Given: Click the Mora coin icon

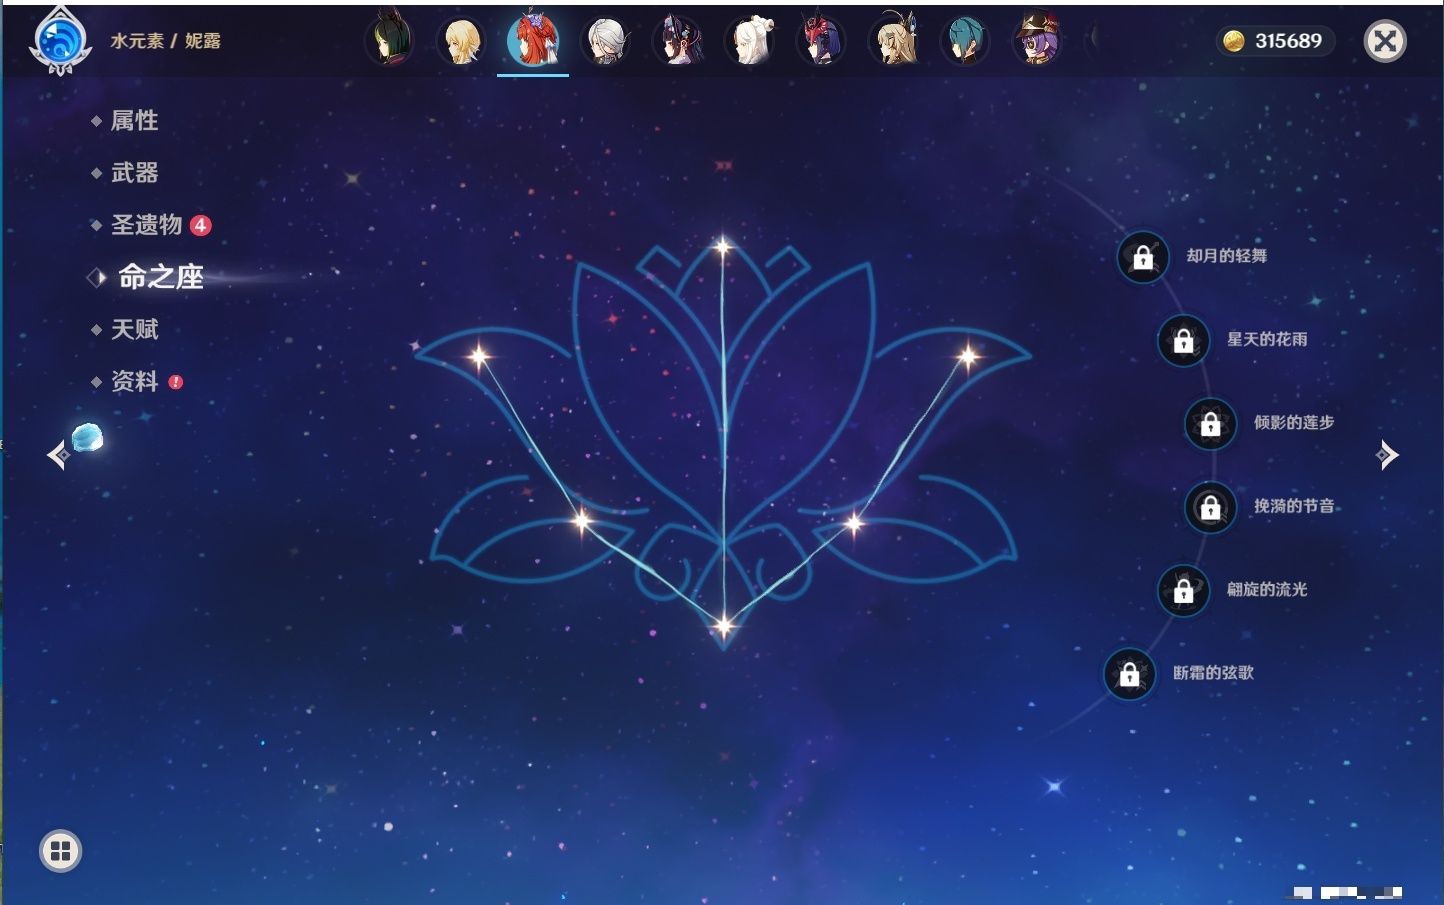Looking at the screenshot, I should tap(1234, 41).
